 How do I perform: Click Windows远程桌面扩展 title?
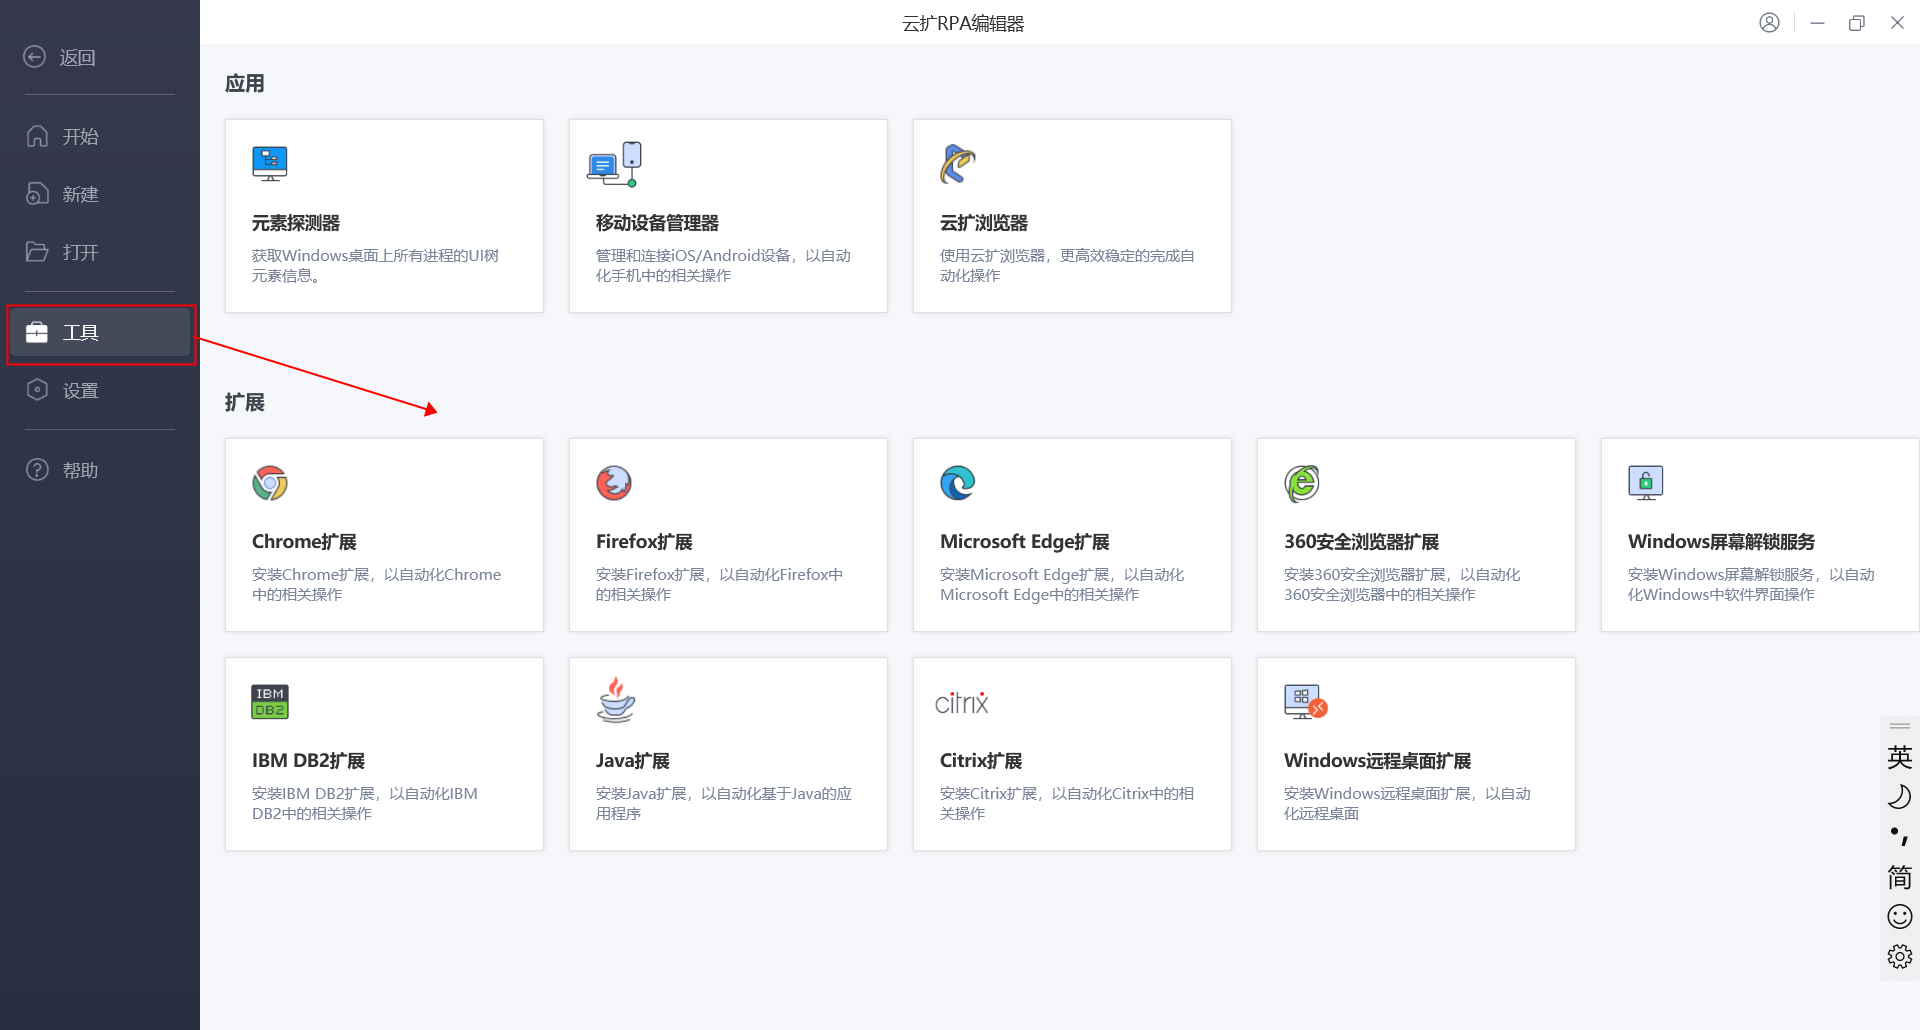[1378, 761]
